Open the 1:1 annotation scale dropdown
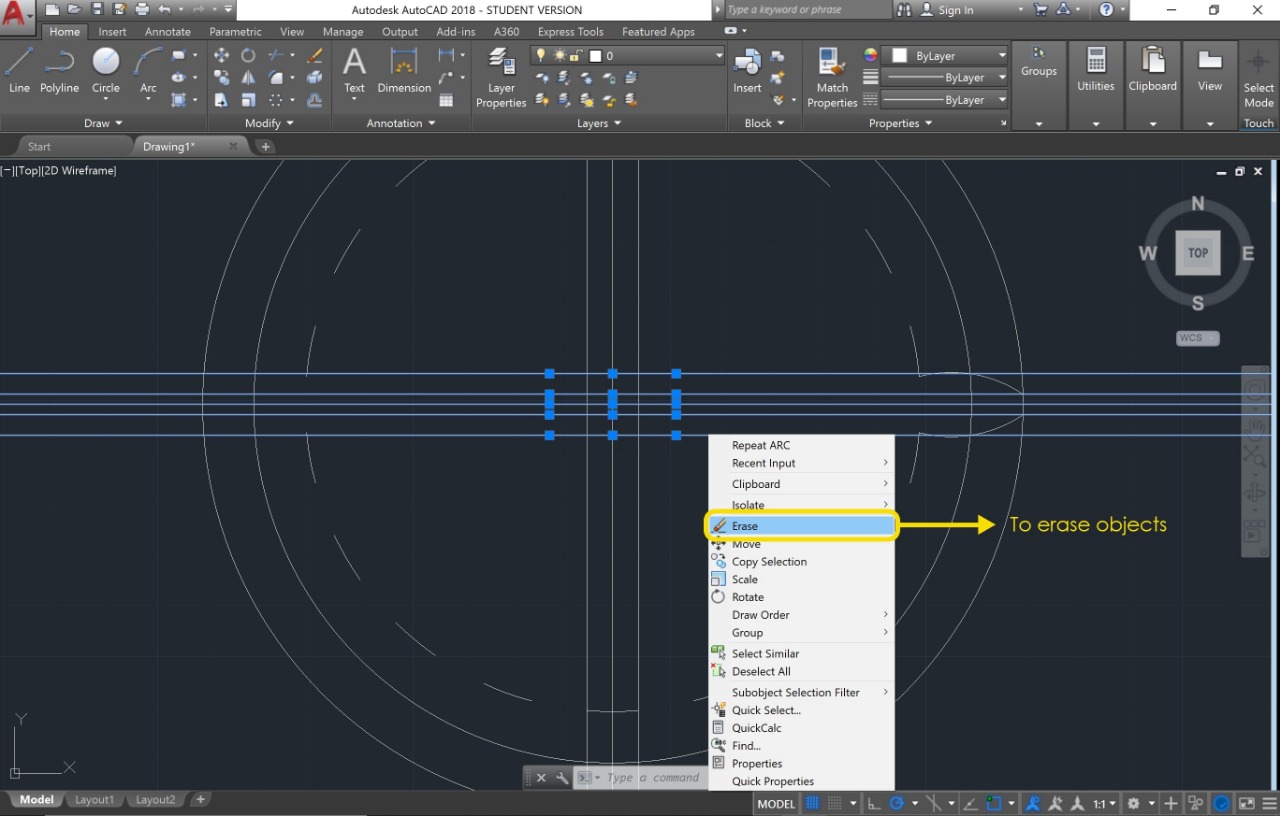 tap(1105, 803)
